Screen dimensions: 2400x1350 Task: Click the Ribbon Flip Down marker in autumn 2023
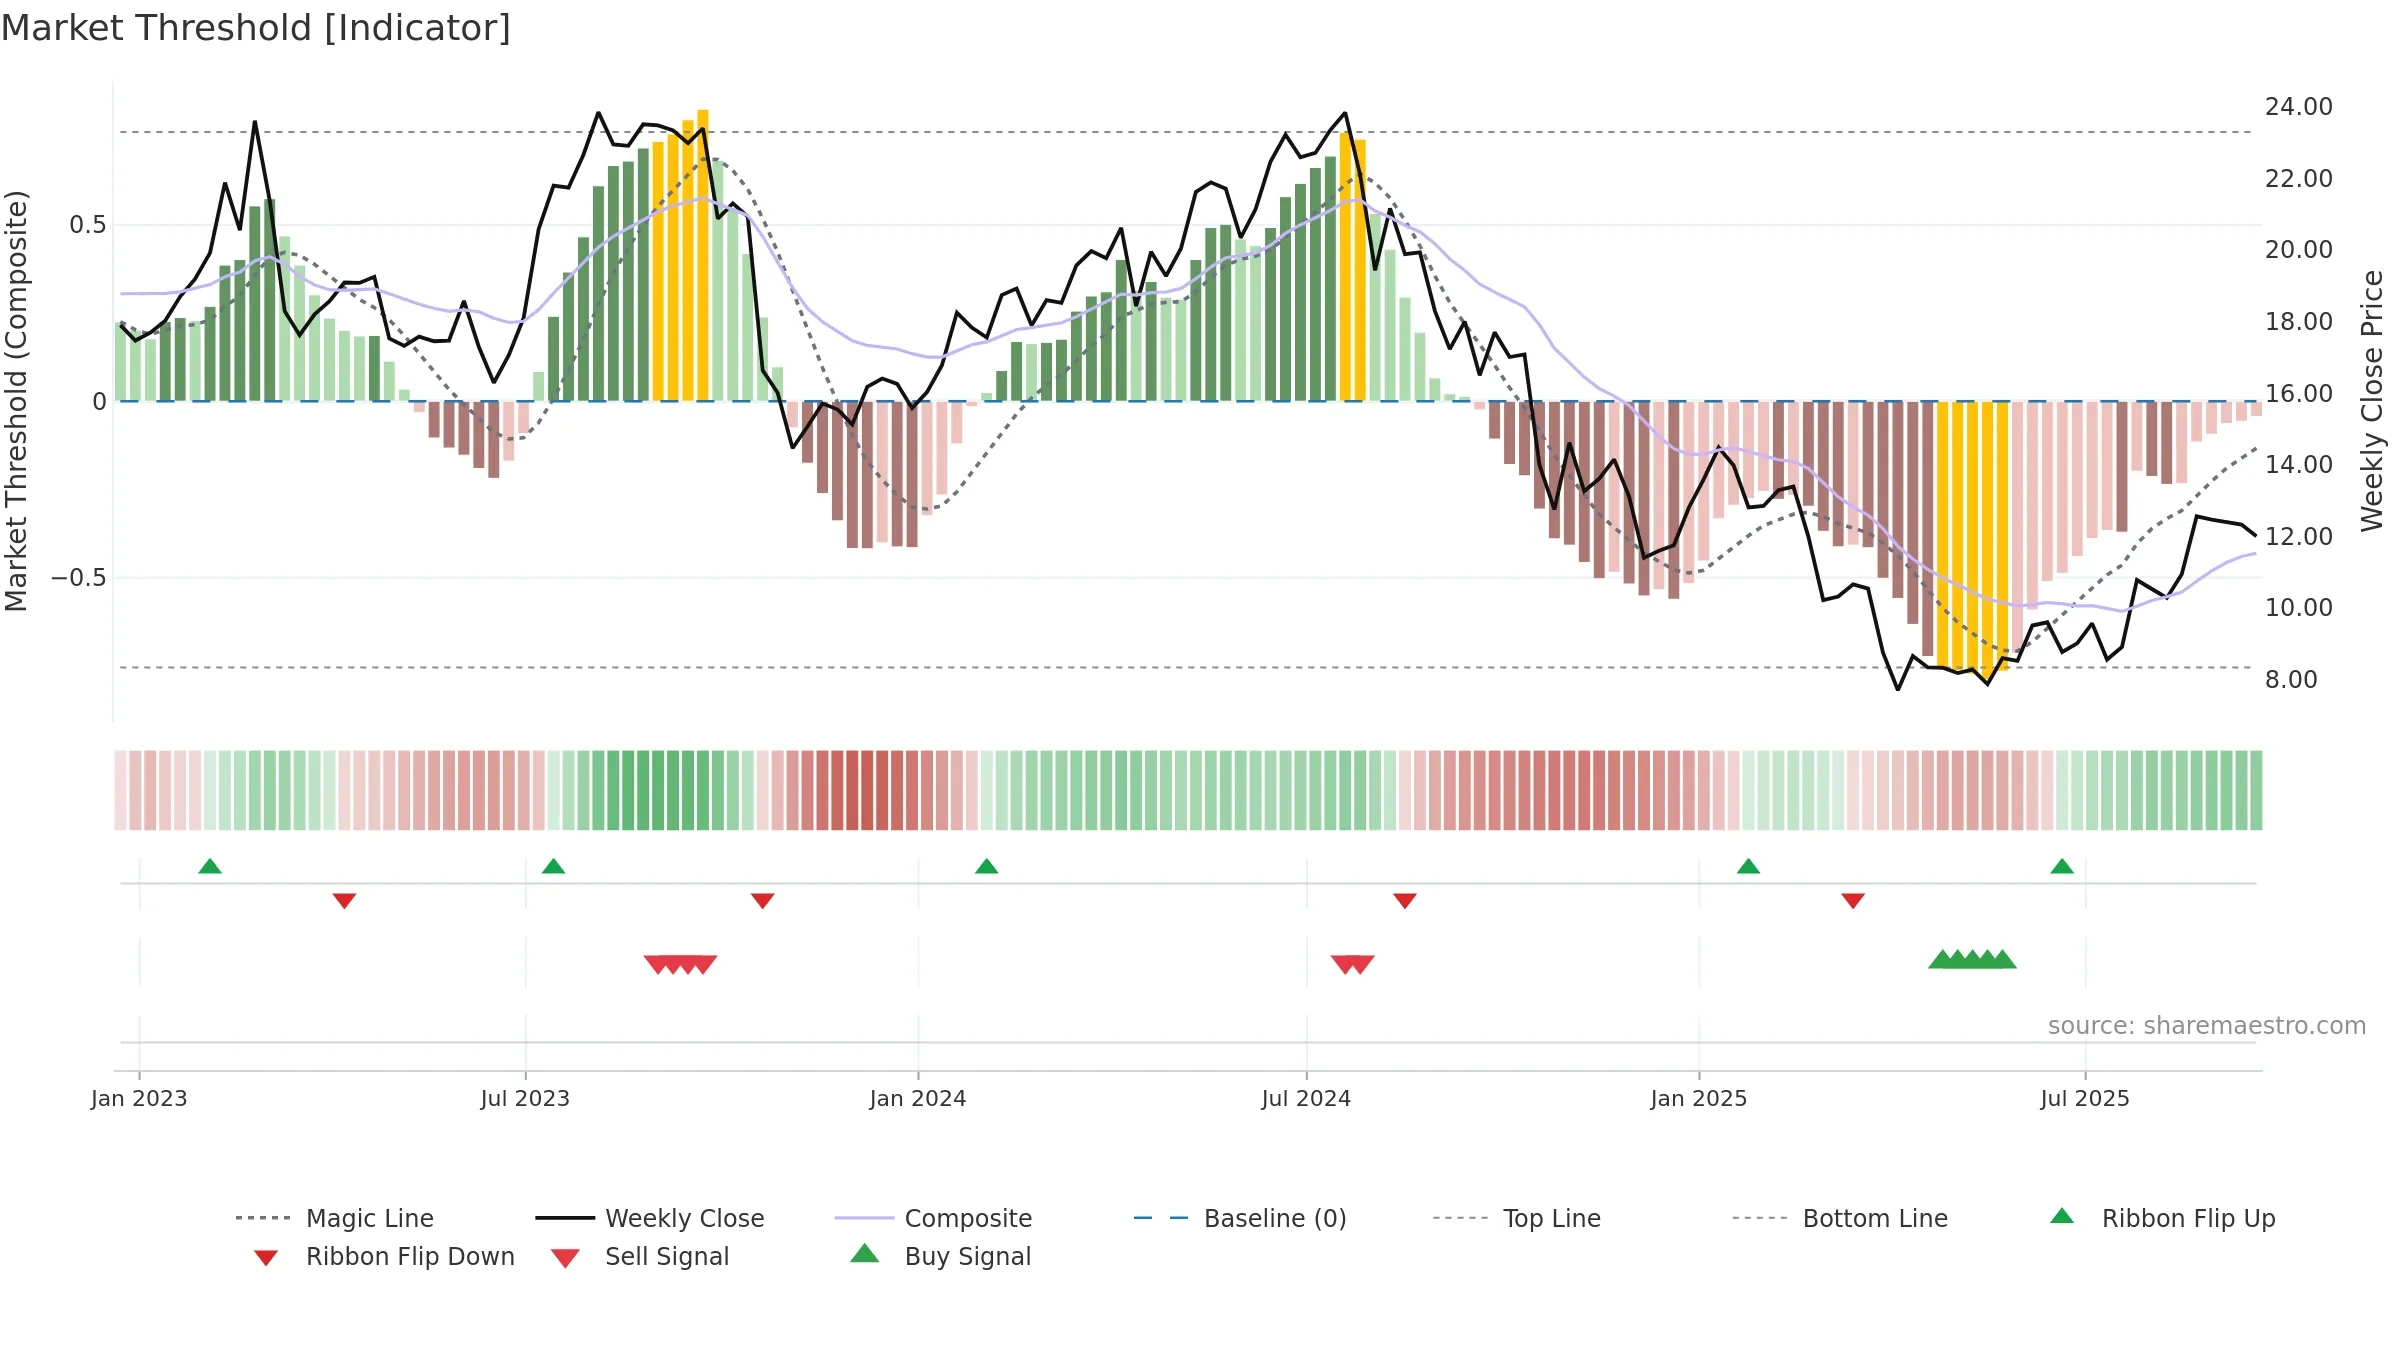click(762, 901)
